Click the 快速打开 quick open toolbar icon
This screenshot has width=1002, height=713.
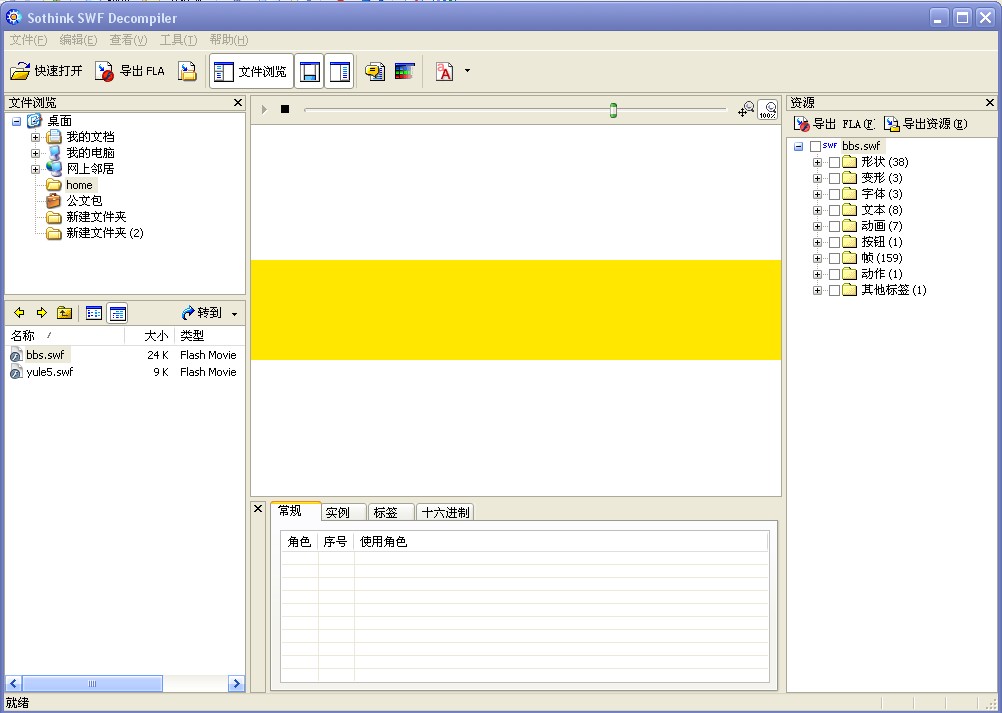point(46,71)
